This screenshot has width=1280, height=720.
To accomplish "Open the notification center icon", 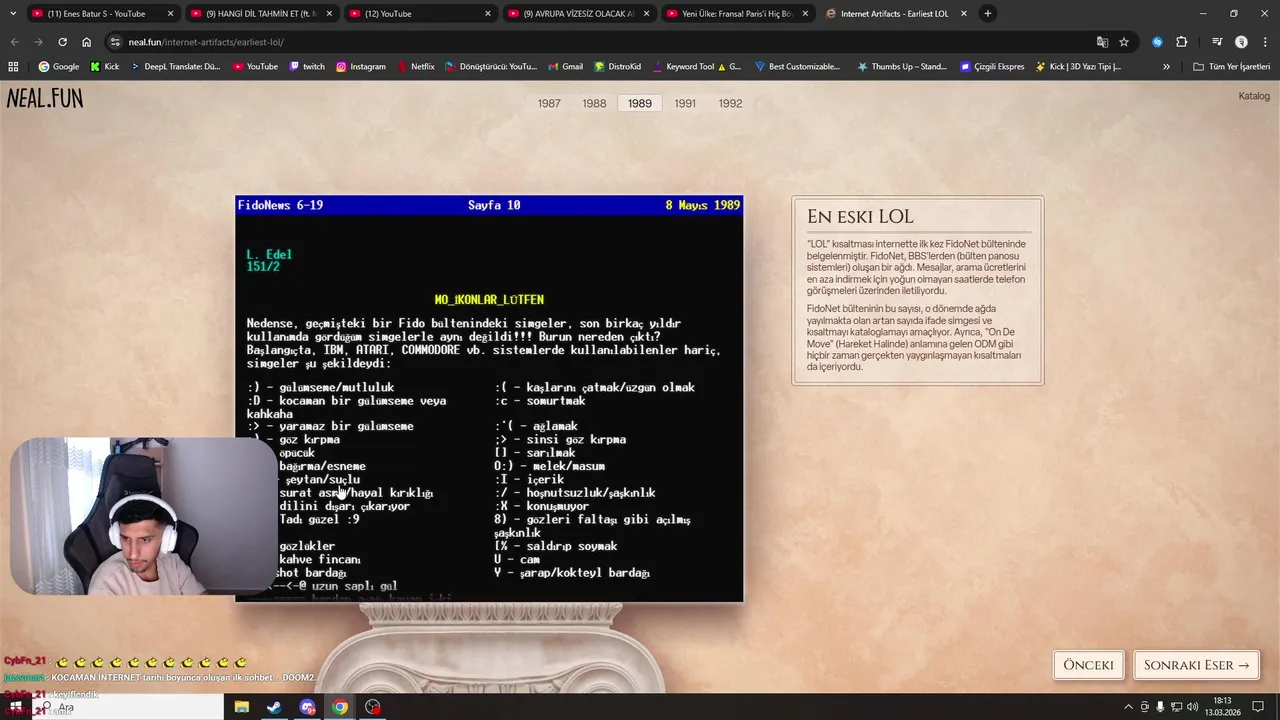I will [x=1258, y=707].
